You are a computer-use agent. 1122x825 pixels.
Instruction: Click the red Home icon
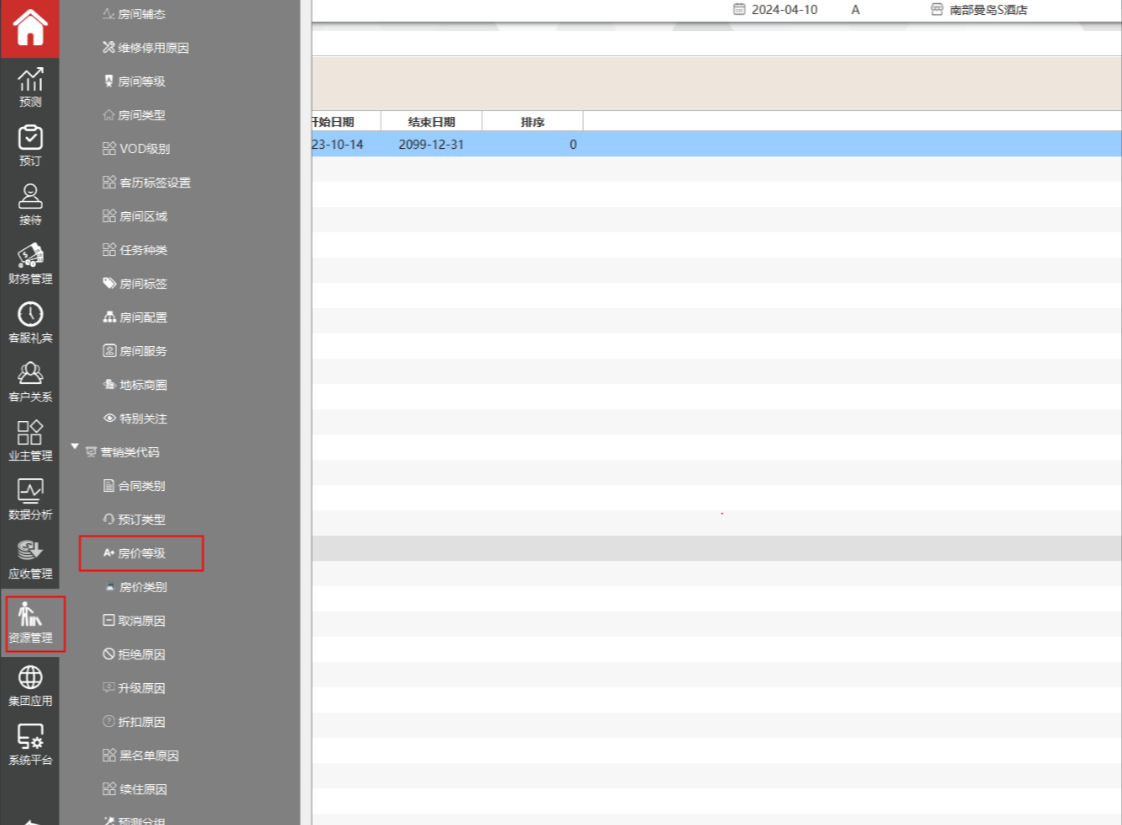(x=30, y=29)
